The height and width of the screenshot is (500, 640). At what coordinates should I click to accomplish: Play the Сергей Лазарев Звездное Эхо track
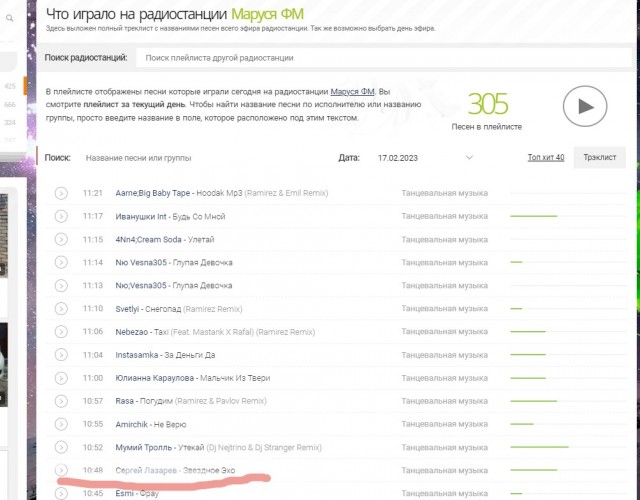point(61,470)
